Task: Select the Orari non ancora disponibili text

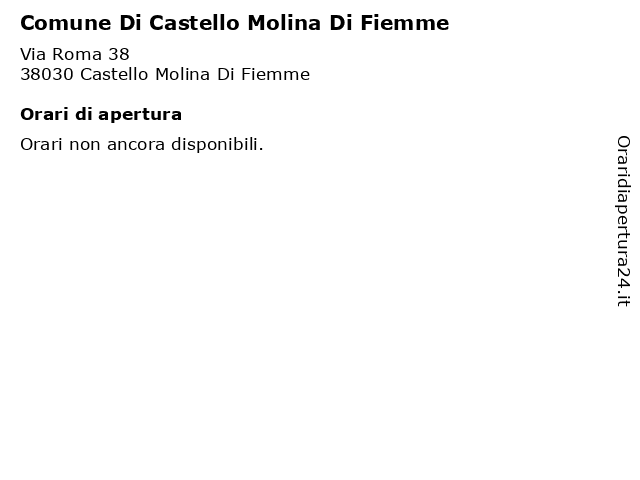Action: 142,144
